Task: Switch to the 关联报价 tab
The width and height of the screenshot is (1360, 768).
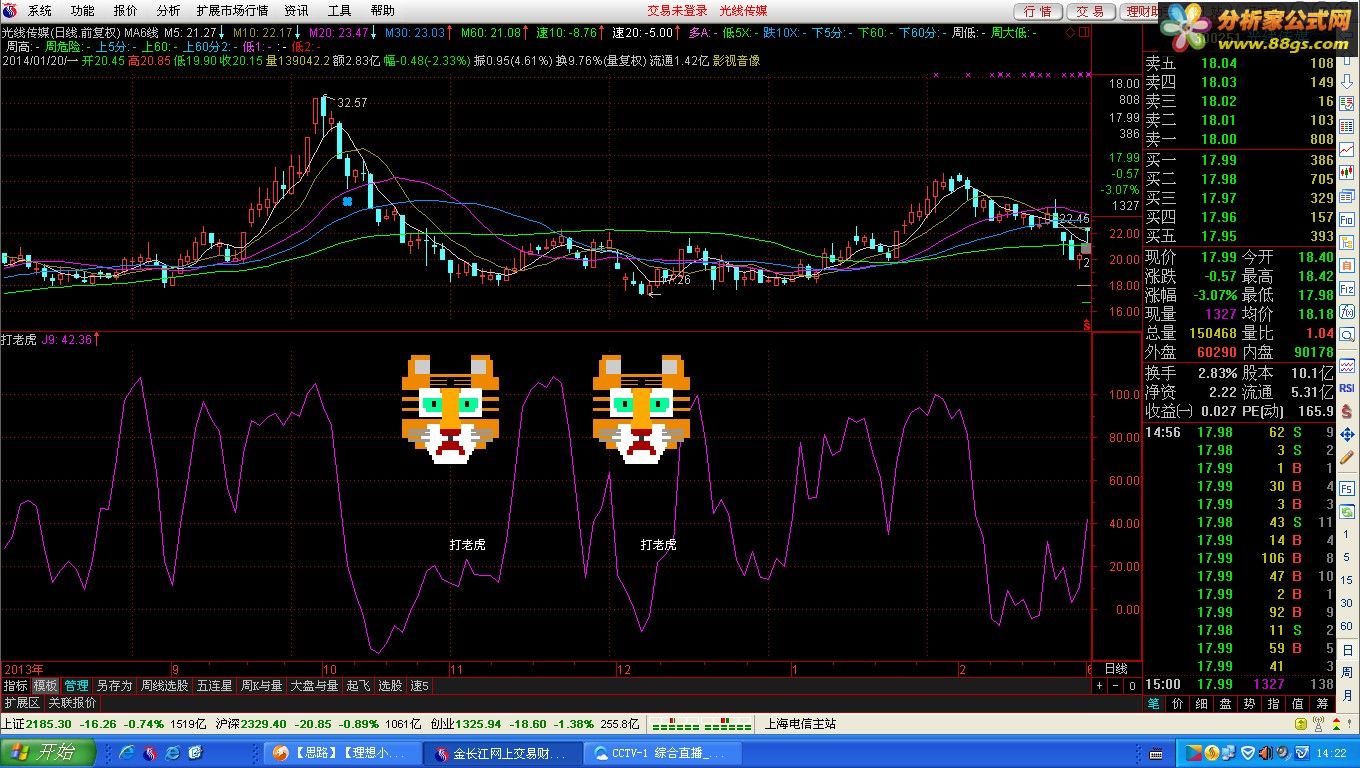Action: [72, 703]
